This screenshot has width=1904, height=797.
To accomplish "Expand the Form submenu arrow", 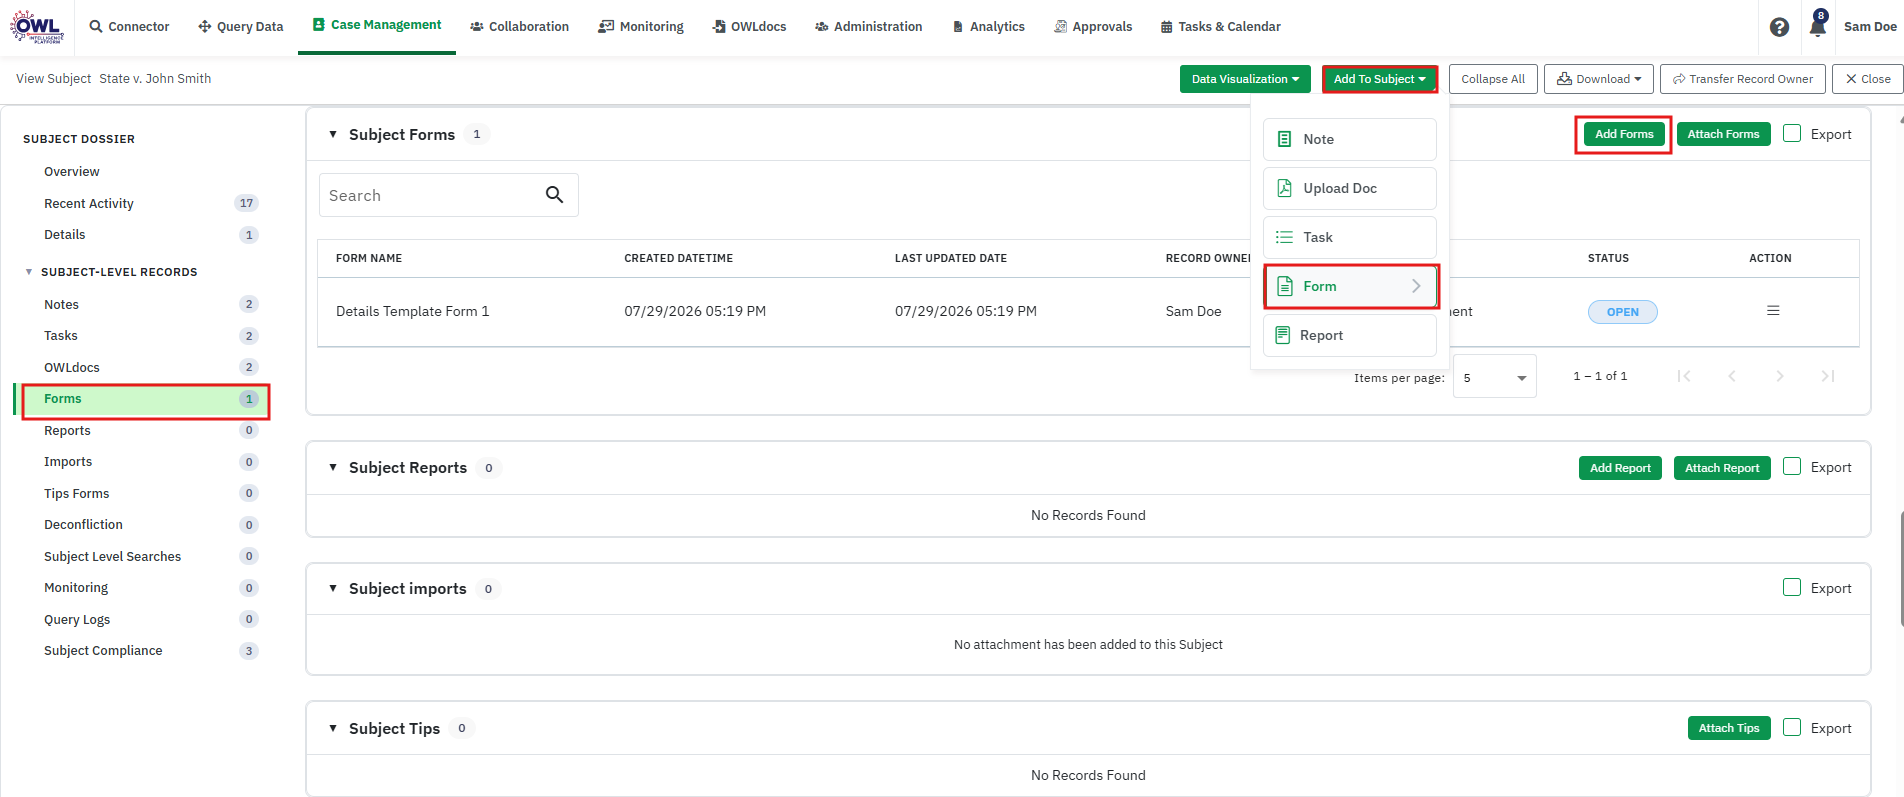I will click(1416, 286).
